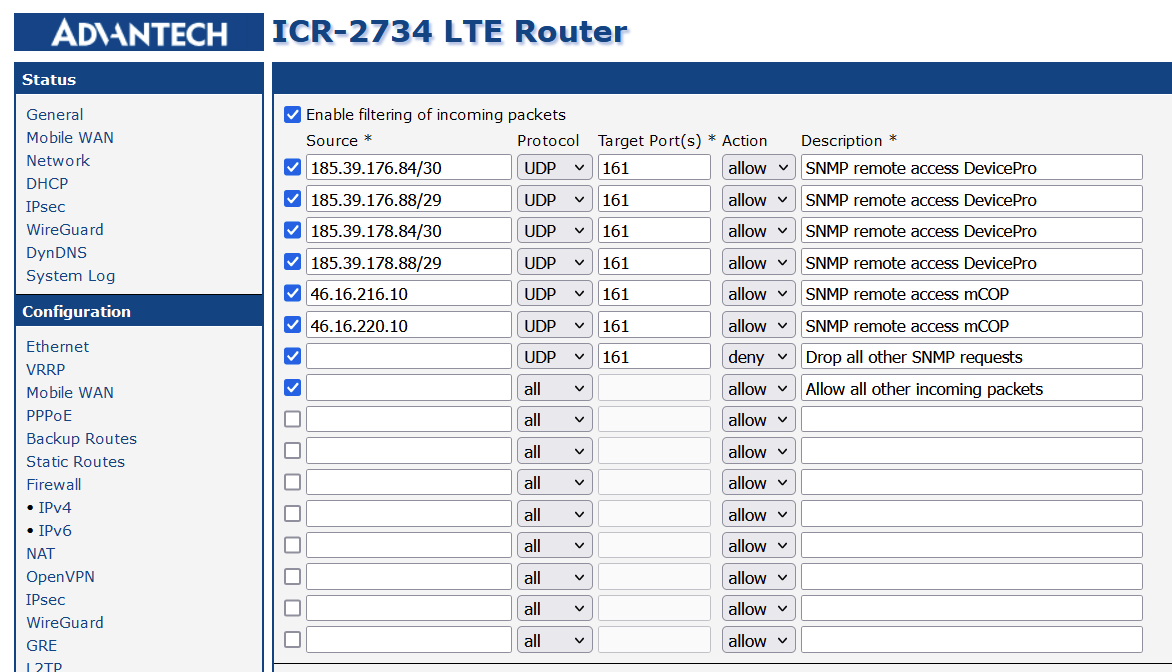
Task: Click the Source field containing 185.39.176.84/30
Action: click(409, 167)
